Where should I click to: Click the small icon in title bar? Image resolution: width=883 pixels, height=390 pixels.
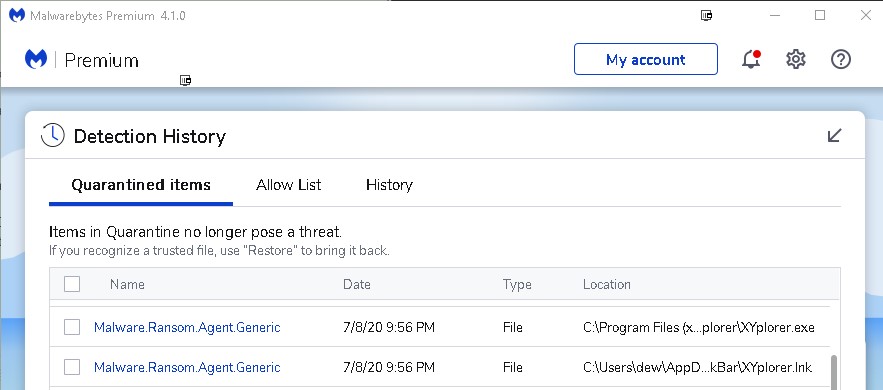click(x=706, y=15)
